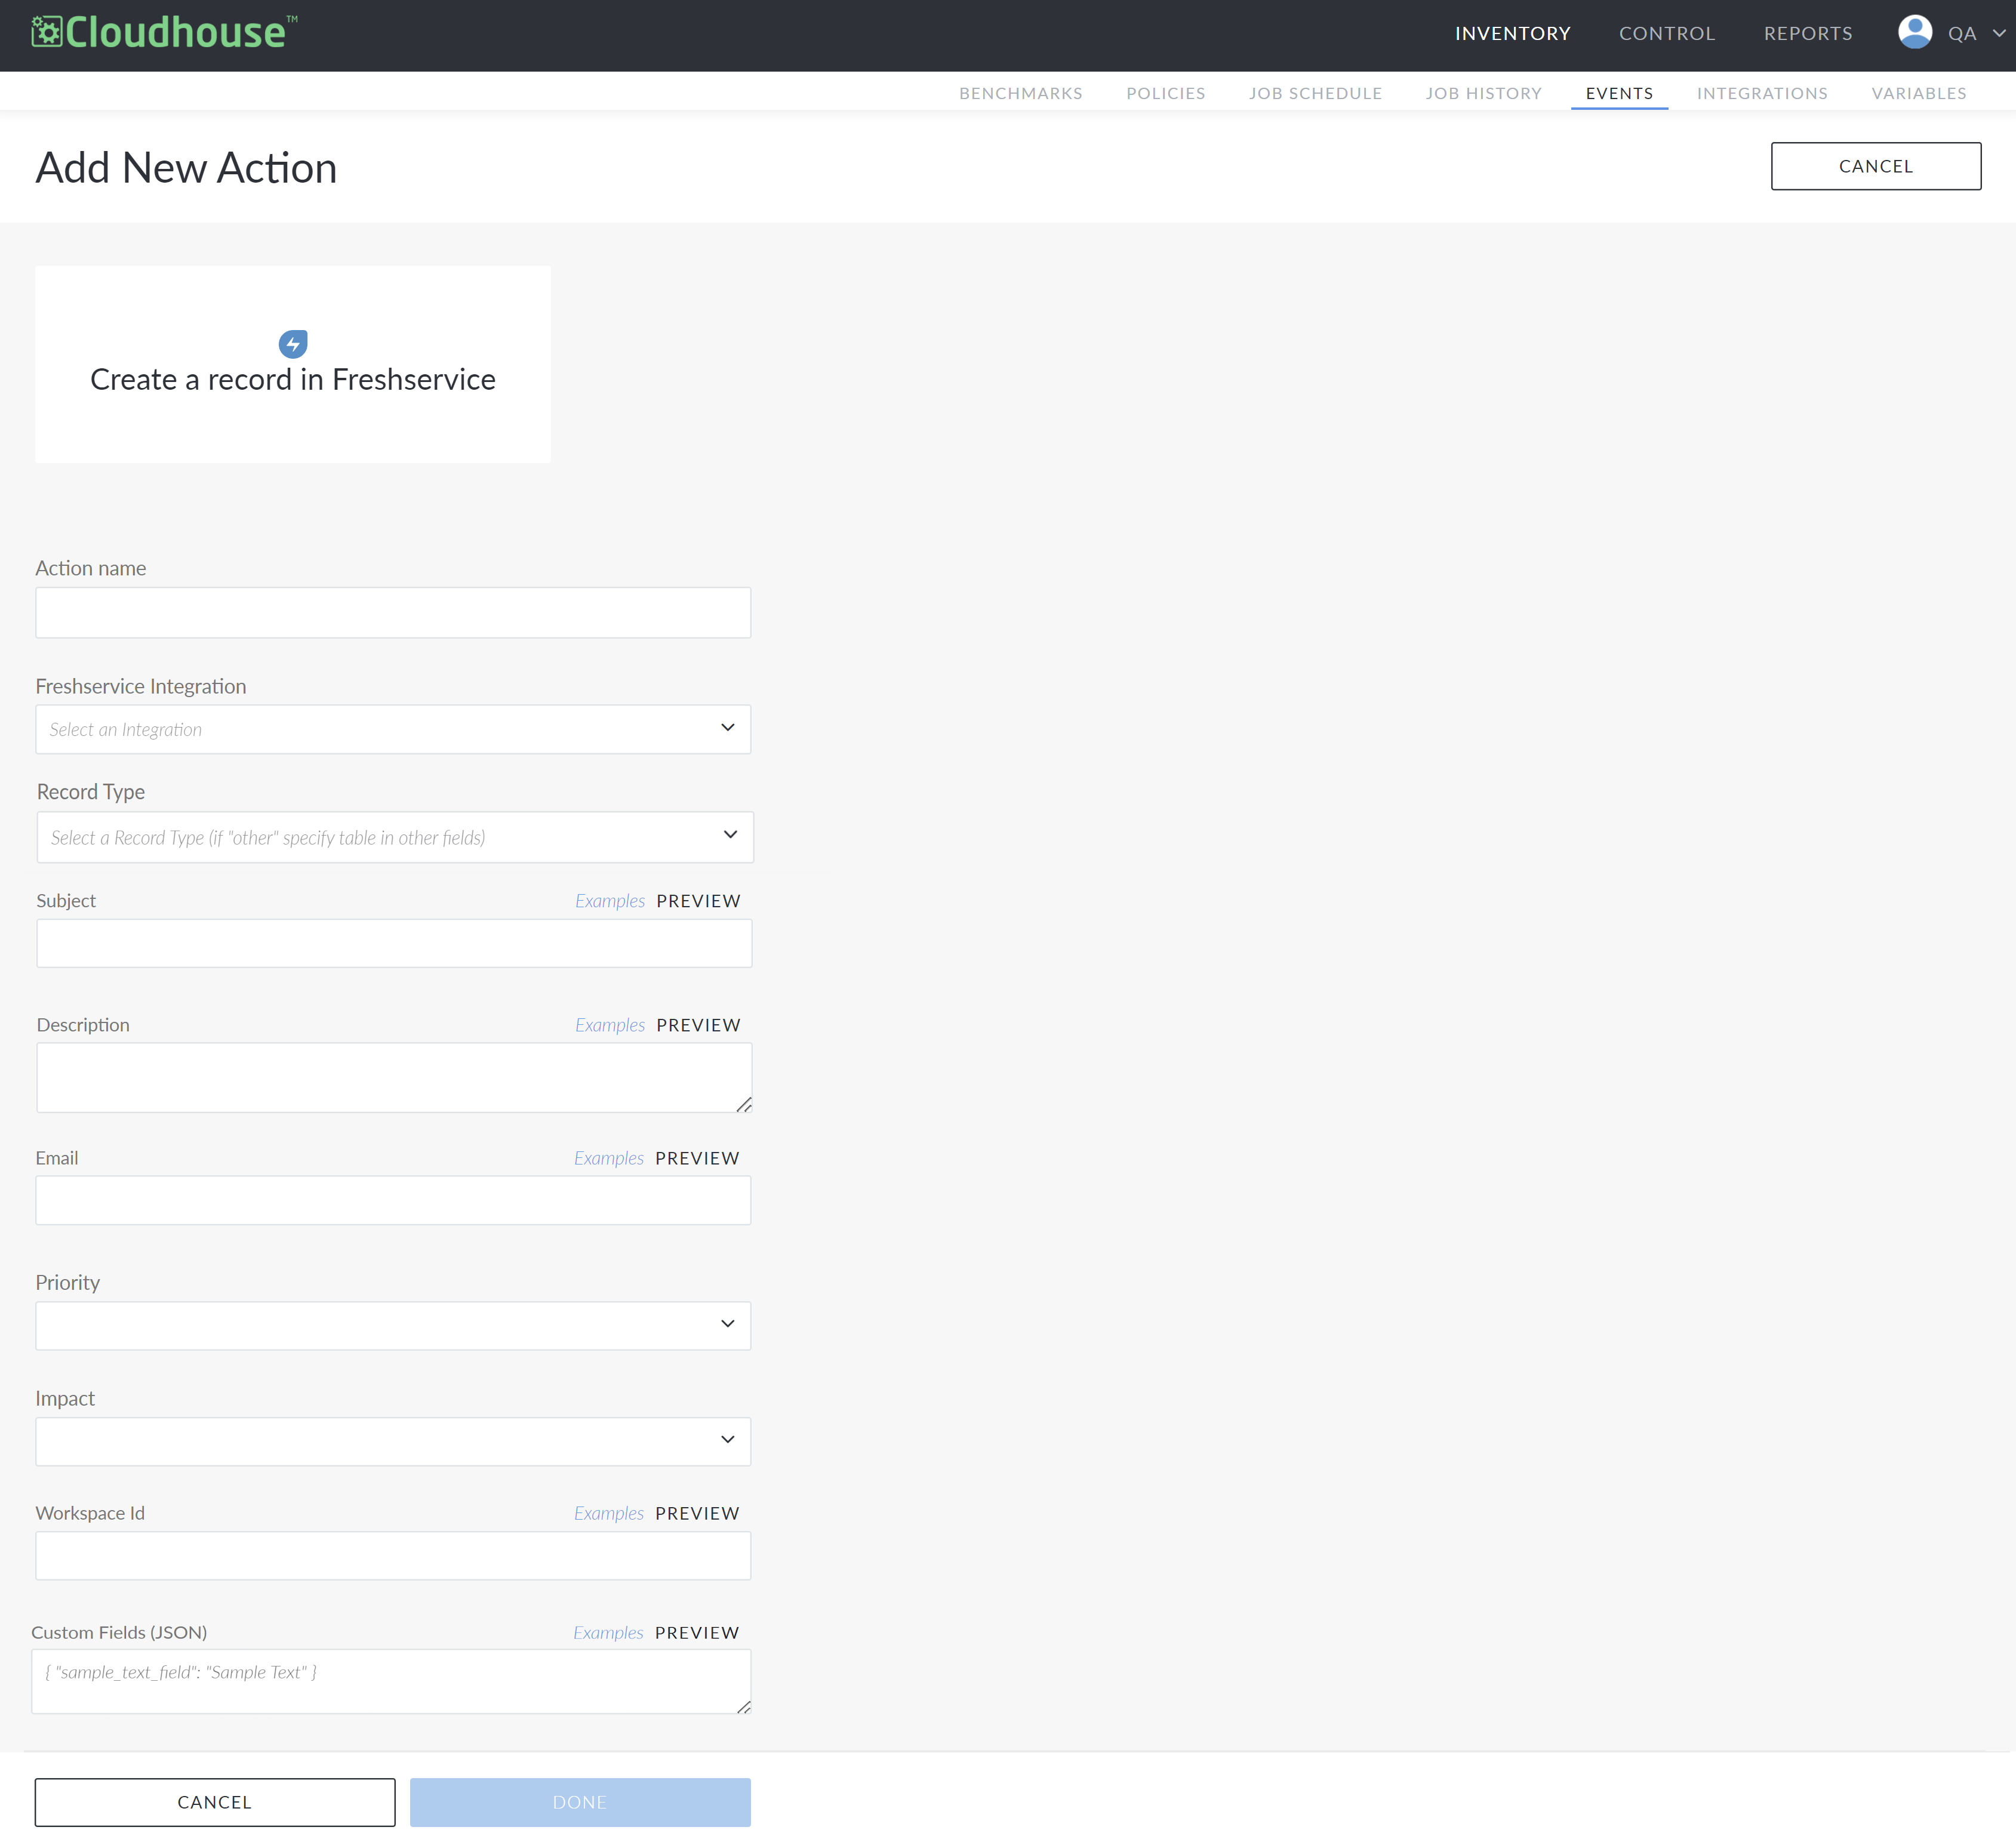The width and height of the screenshot is (2016, 1833).
Task: Switch to the Variables tab
Action: coord(1918,93)
